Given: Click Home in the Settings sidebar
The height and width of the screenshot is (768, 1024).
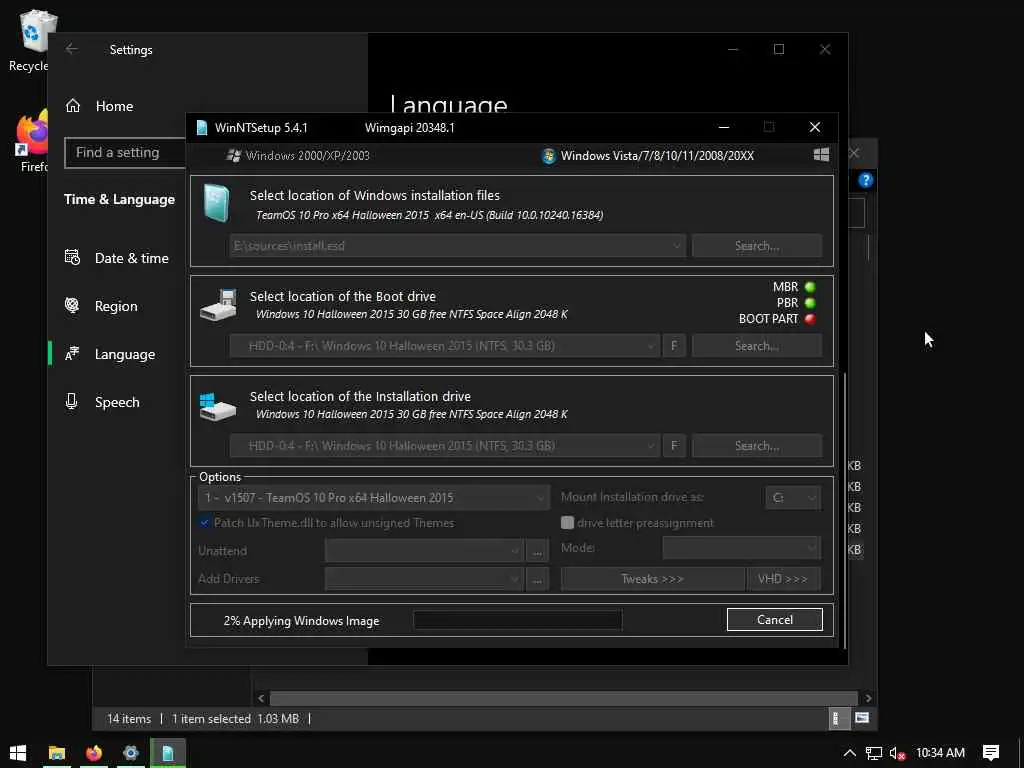Looking at the screenshot, I should [x=115, y=106].
